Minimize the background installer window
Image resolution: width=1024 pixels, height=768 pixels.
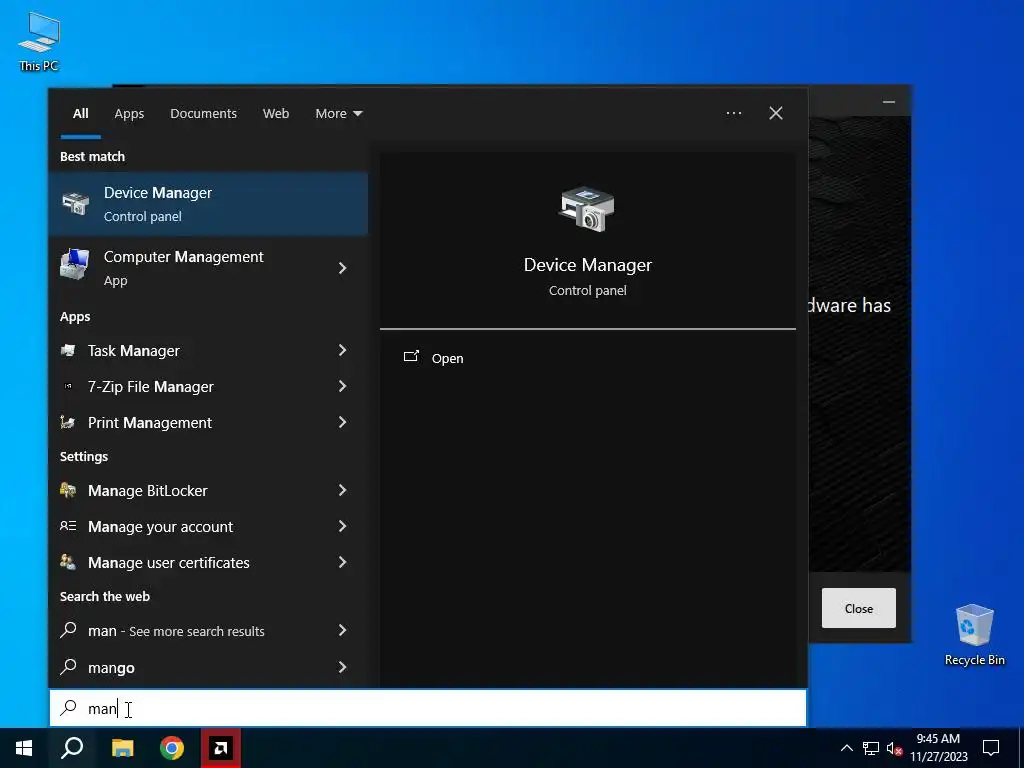[x=888, y=102]
